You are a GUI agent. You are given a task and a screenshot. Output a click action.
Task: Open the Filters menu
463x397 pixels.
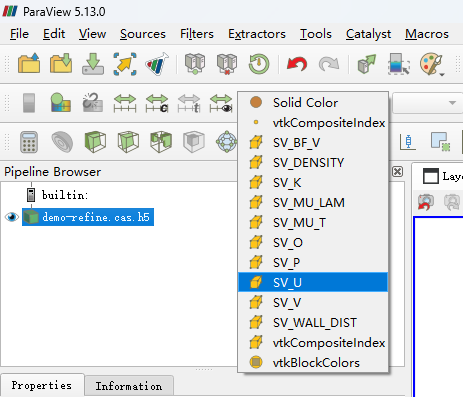pos(197,34)
